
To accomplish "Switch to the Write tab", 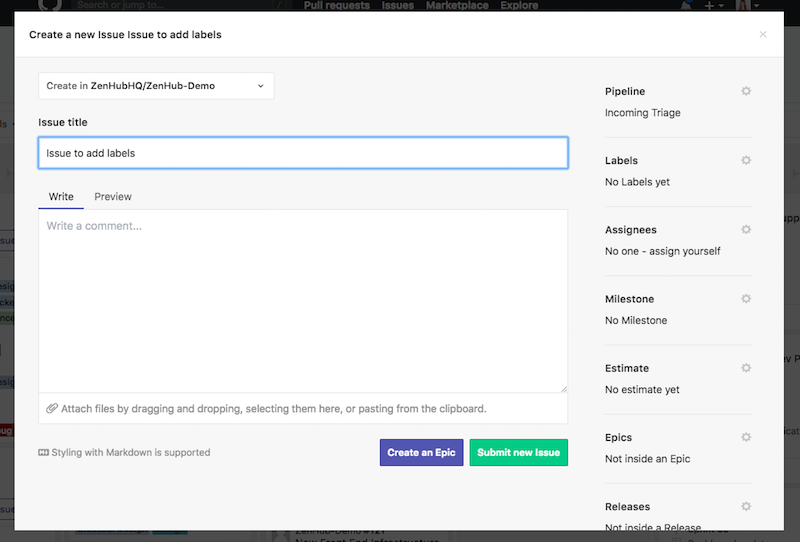I will (x=61, y=196).
